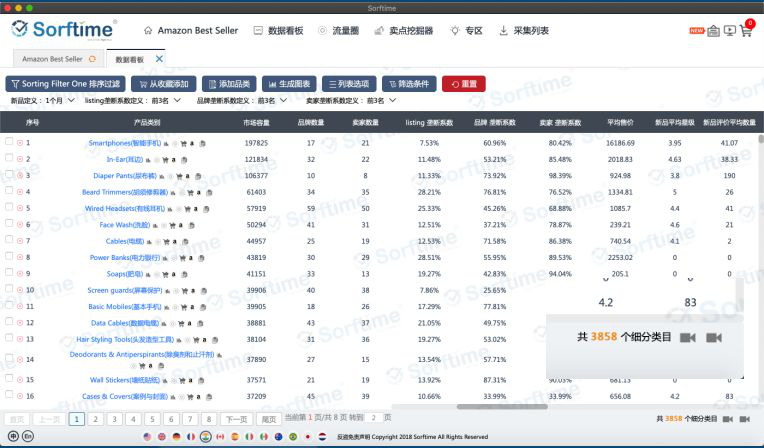Check the box for row 1 Smartphones
The image size is (764, 448).
pos(9,141)
